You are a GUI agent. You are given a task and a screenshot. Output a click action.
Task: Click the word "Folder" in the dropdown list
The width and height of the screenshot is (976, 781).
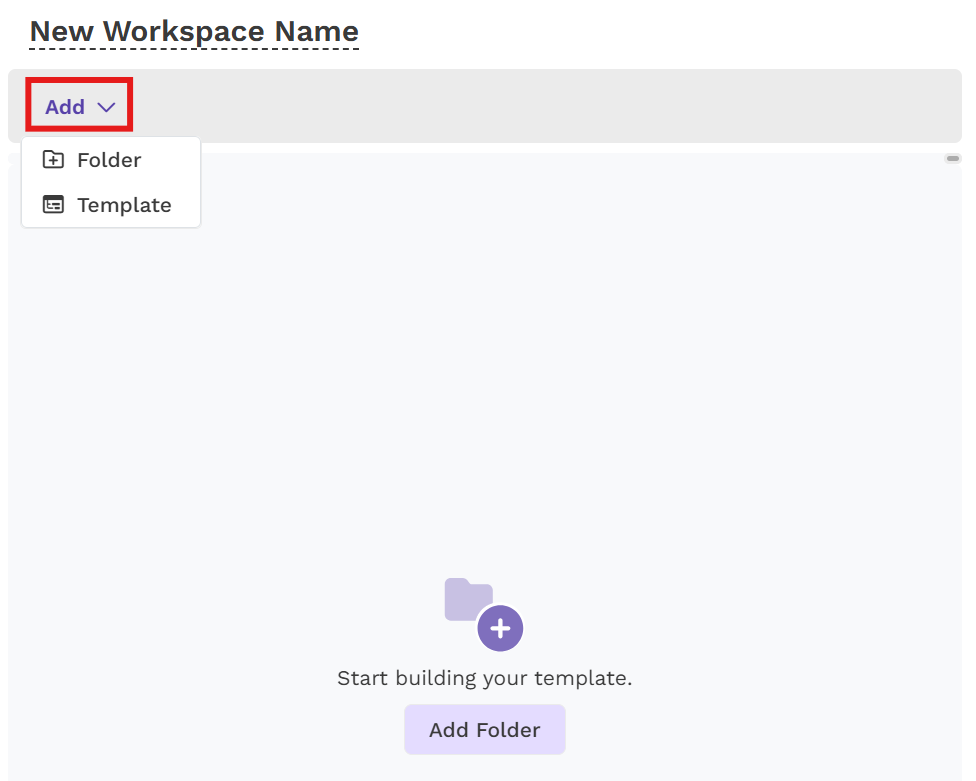click(109, 160)
